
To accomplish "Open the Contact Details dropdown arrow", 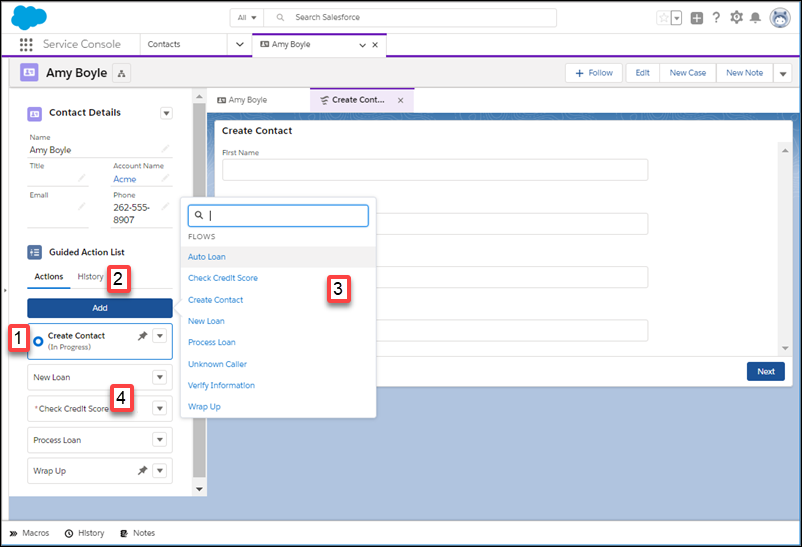I will point(166,113).
